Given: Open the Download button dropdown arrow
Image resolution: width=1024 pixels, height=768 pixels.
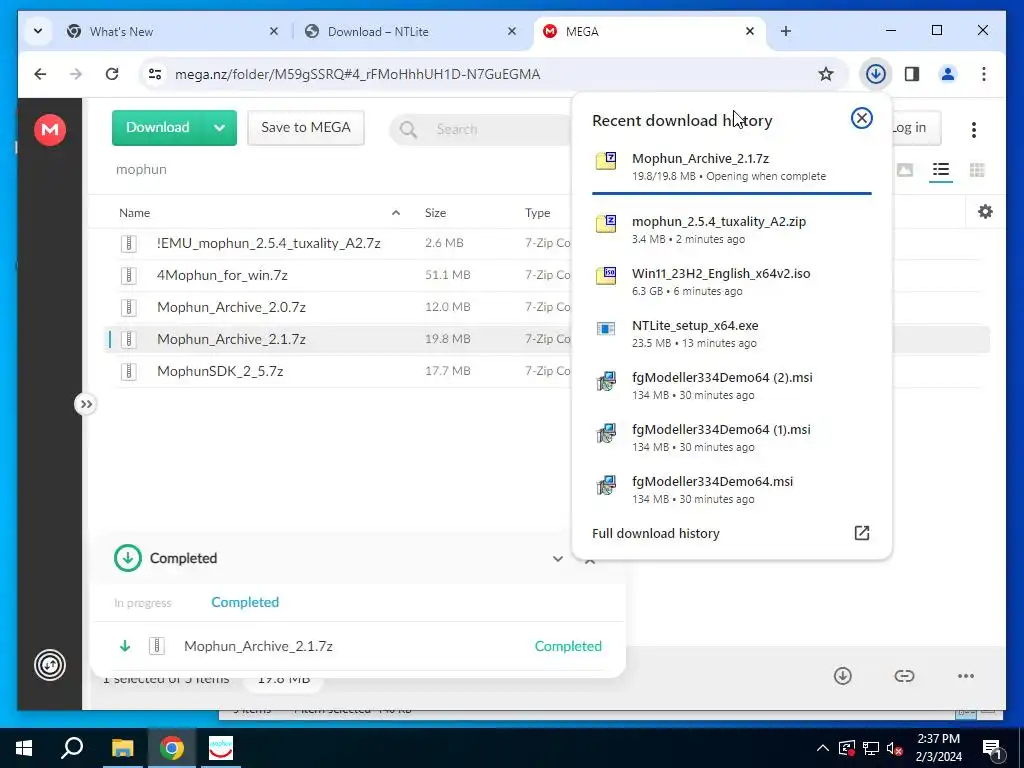Looking at the screenshot, I should pyautogui.click(x=219, y=128).
